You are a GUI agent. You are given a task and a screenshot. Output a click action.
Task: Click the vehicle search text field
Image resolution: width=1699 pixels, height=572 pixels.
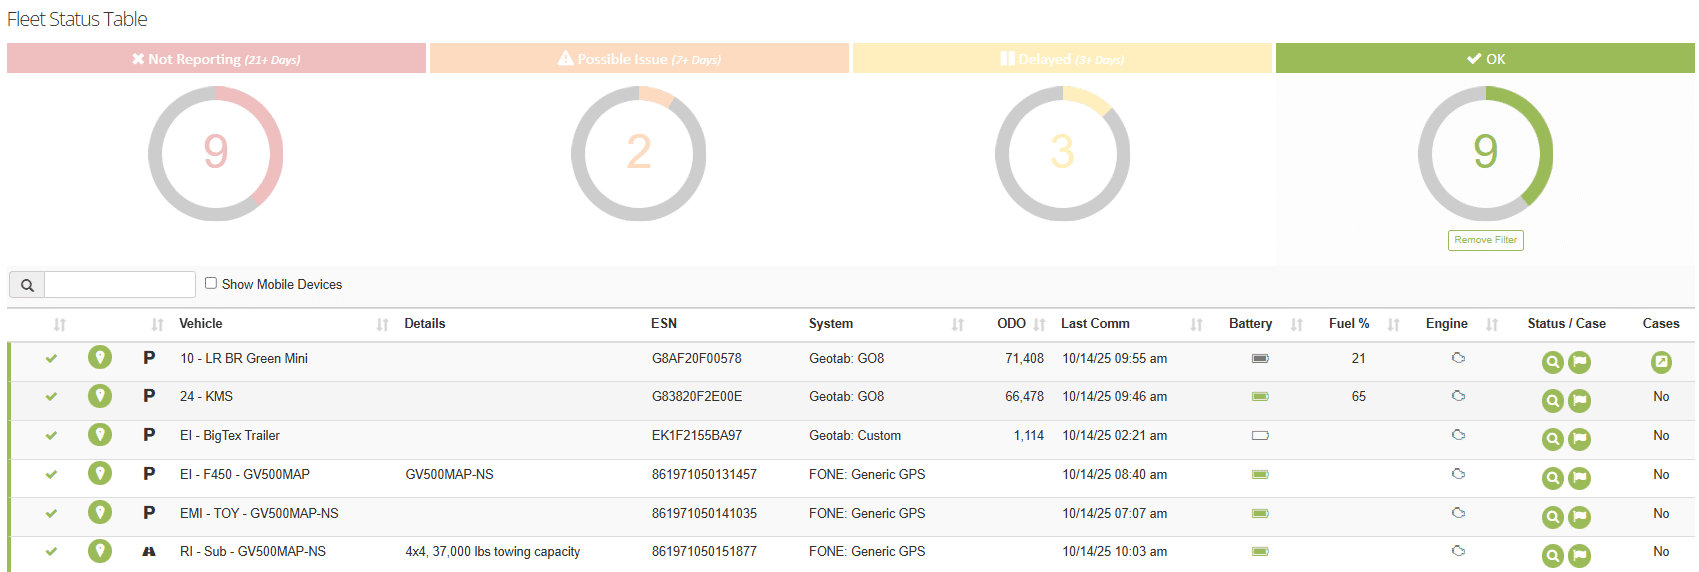point(120,285)
